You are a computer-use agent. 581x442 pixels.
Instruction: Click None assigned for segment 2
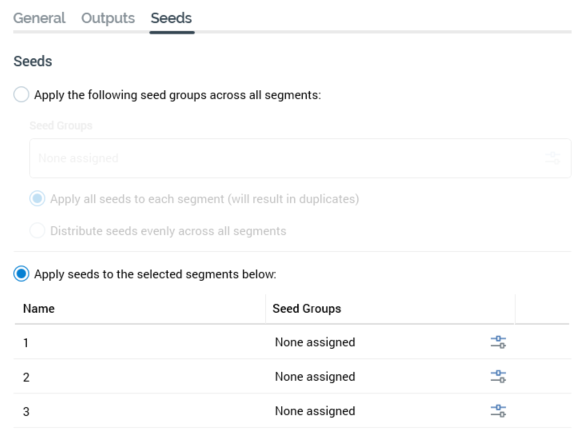(x=315, y=377)
